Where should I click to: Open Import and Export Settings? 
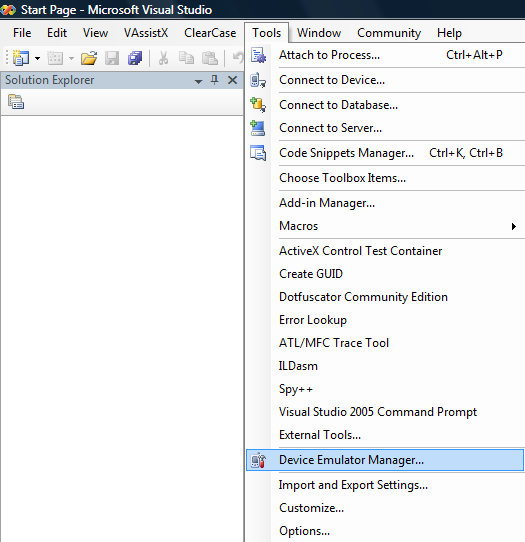[x=385, y=485]
